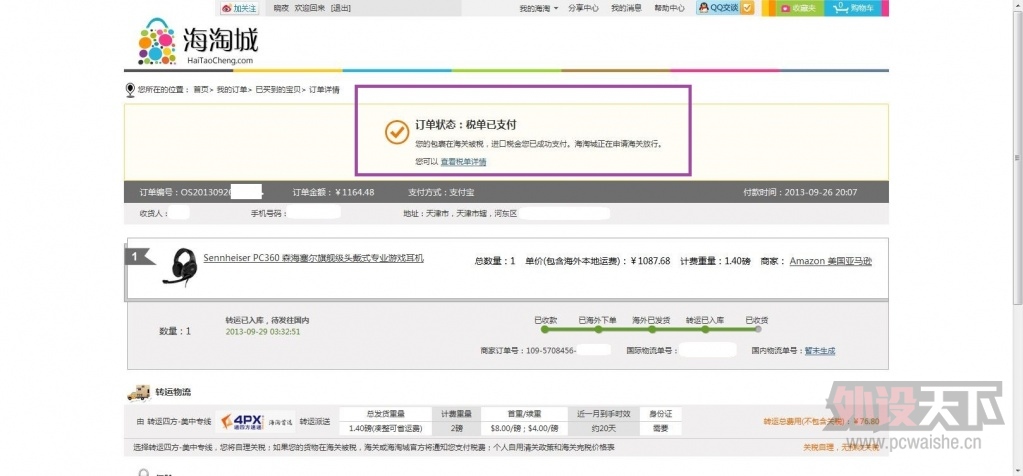Click the Weibo 加关注 follow button
This screenshot has height=476, width=1023.
[x=239, y=8]
